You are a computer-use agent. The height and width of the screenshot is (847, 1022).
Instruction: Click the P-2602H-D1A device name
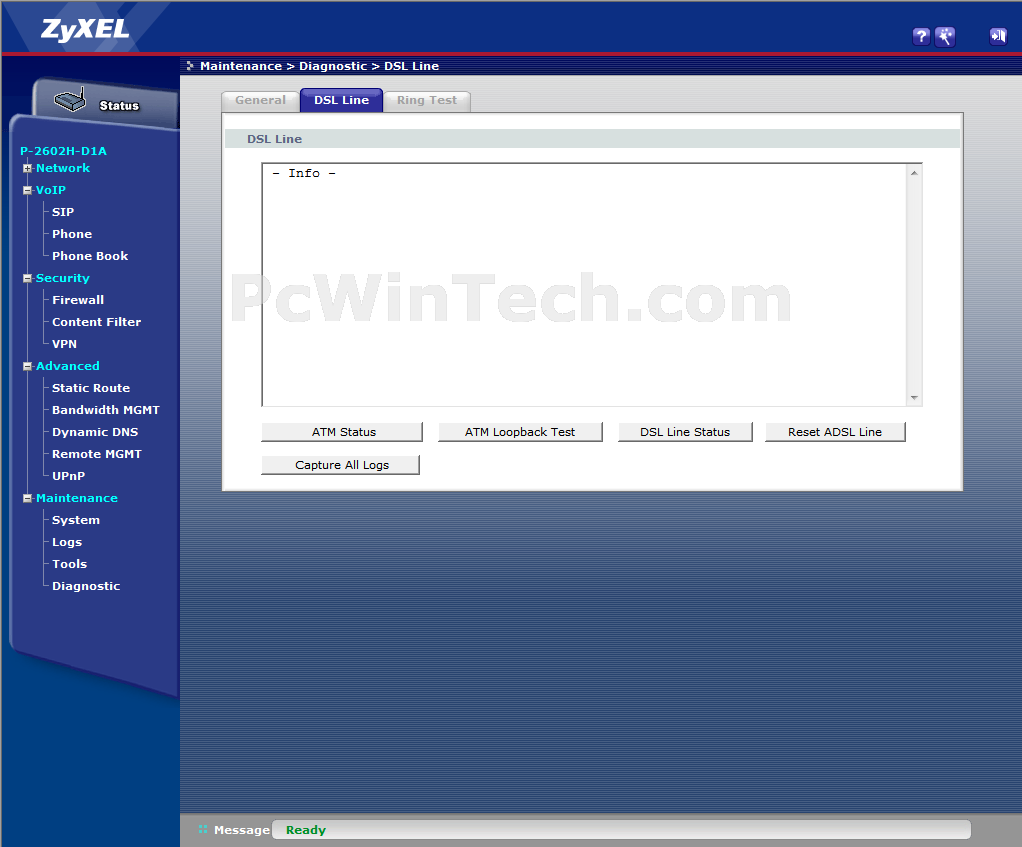click(x=63, y=151)
